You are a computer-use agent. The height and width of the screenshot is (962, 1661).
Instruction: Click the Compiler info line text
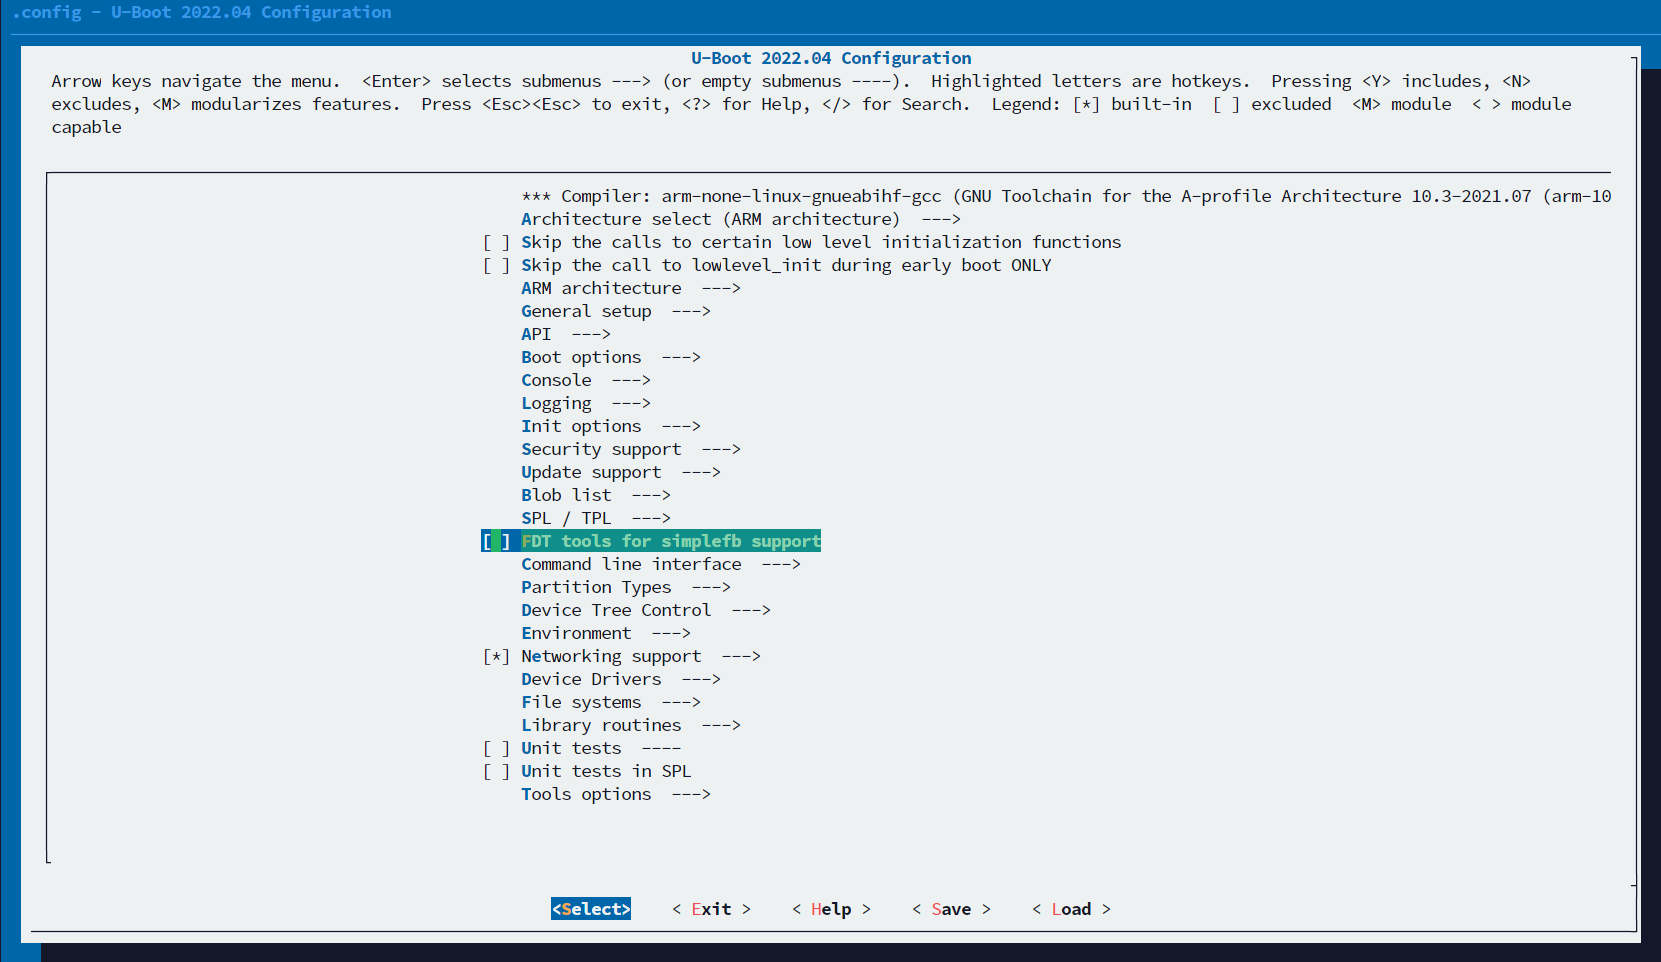1066,196
